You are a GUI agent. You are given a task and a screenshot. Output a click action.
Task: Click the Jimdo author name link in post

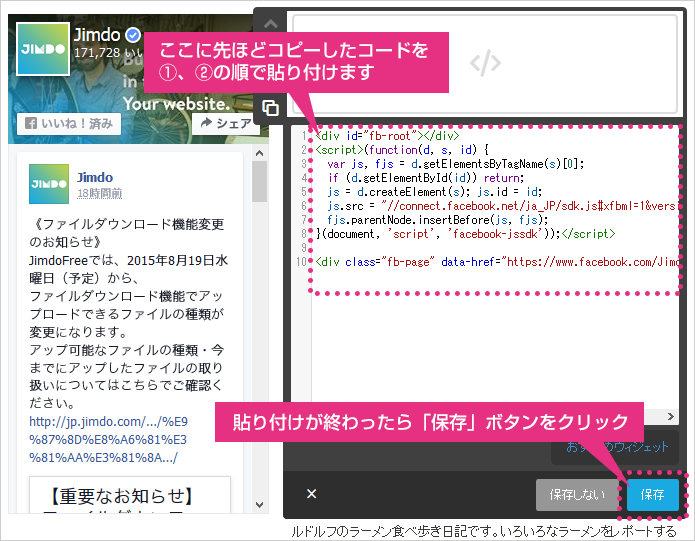95,177
